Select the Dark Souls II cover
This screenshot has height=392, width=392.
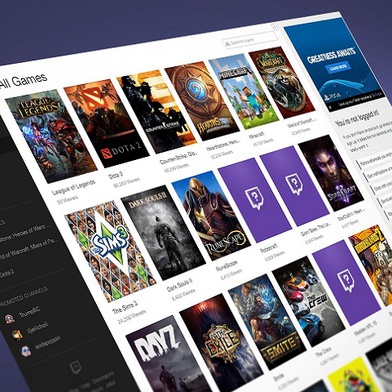click(x=163, y=232)
